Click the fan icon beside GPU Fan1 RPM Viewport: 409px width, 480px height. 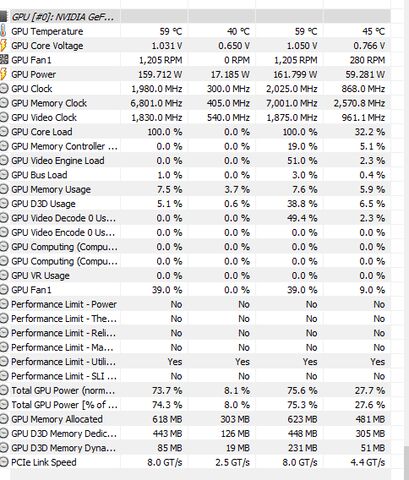[4, 60]
